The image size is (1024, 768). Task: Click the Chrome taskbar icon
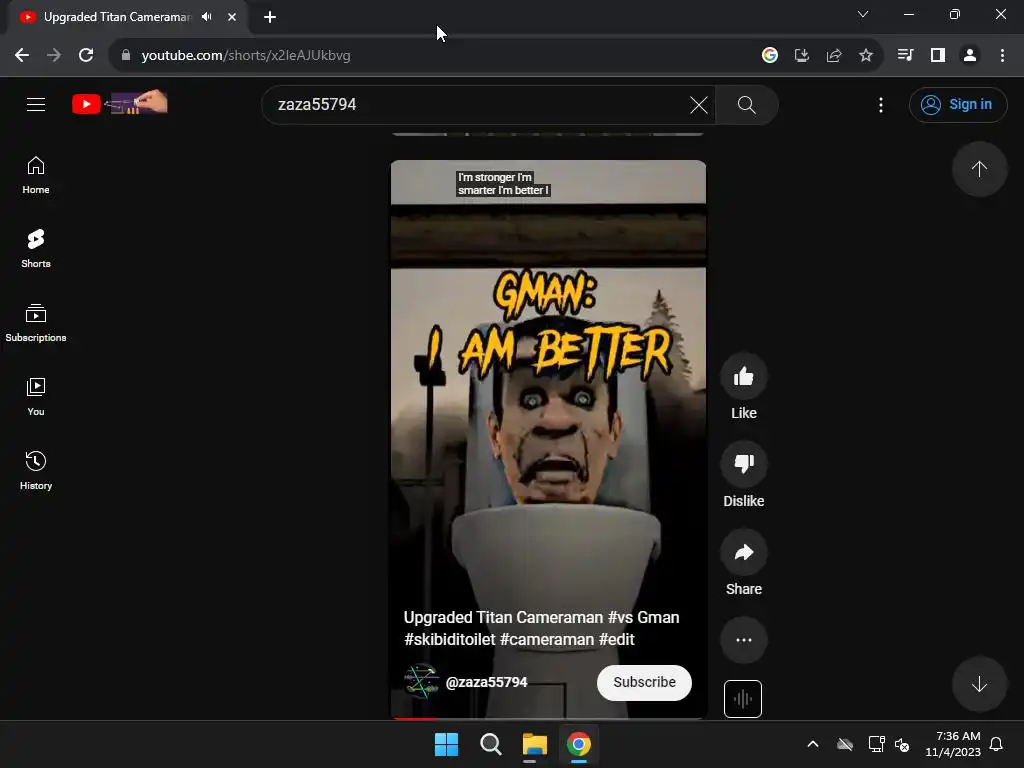pyautogui.click(x=579, y=744)
